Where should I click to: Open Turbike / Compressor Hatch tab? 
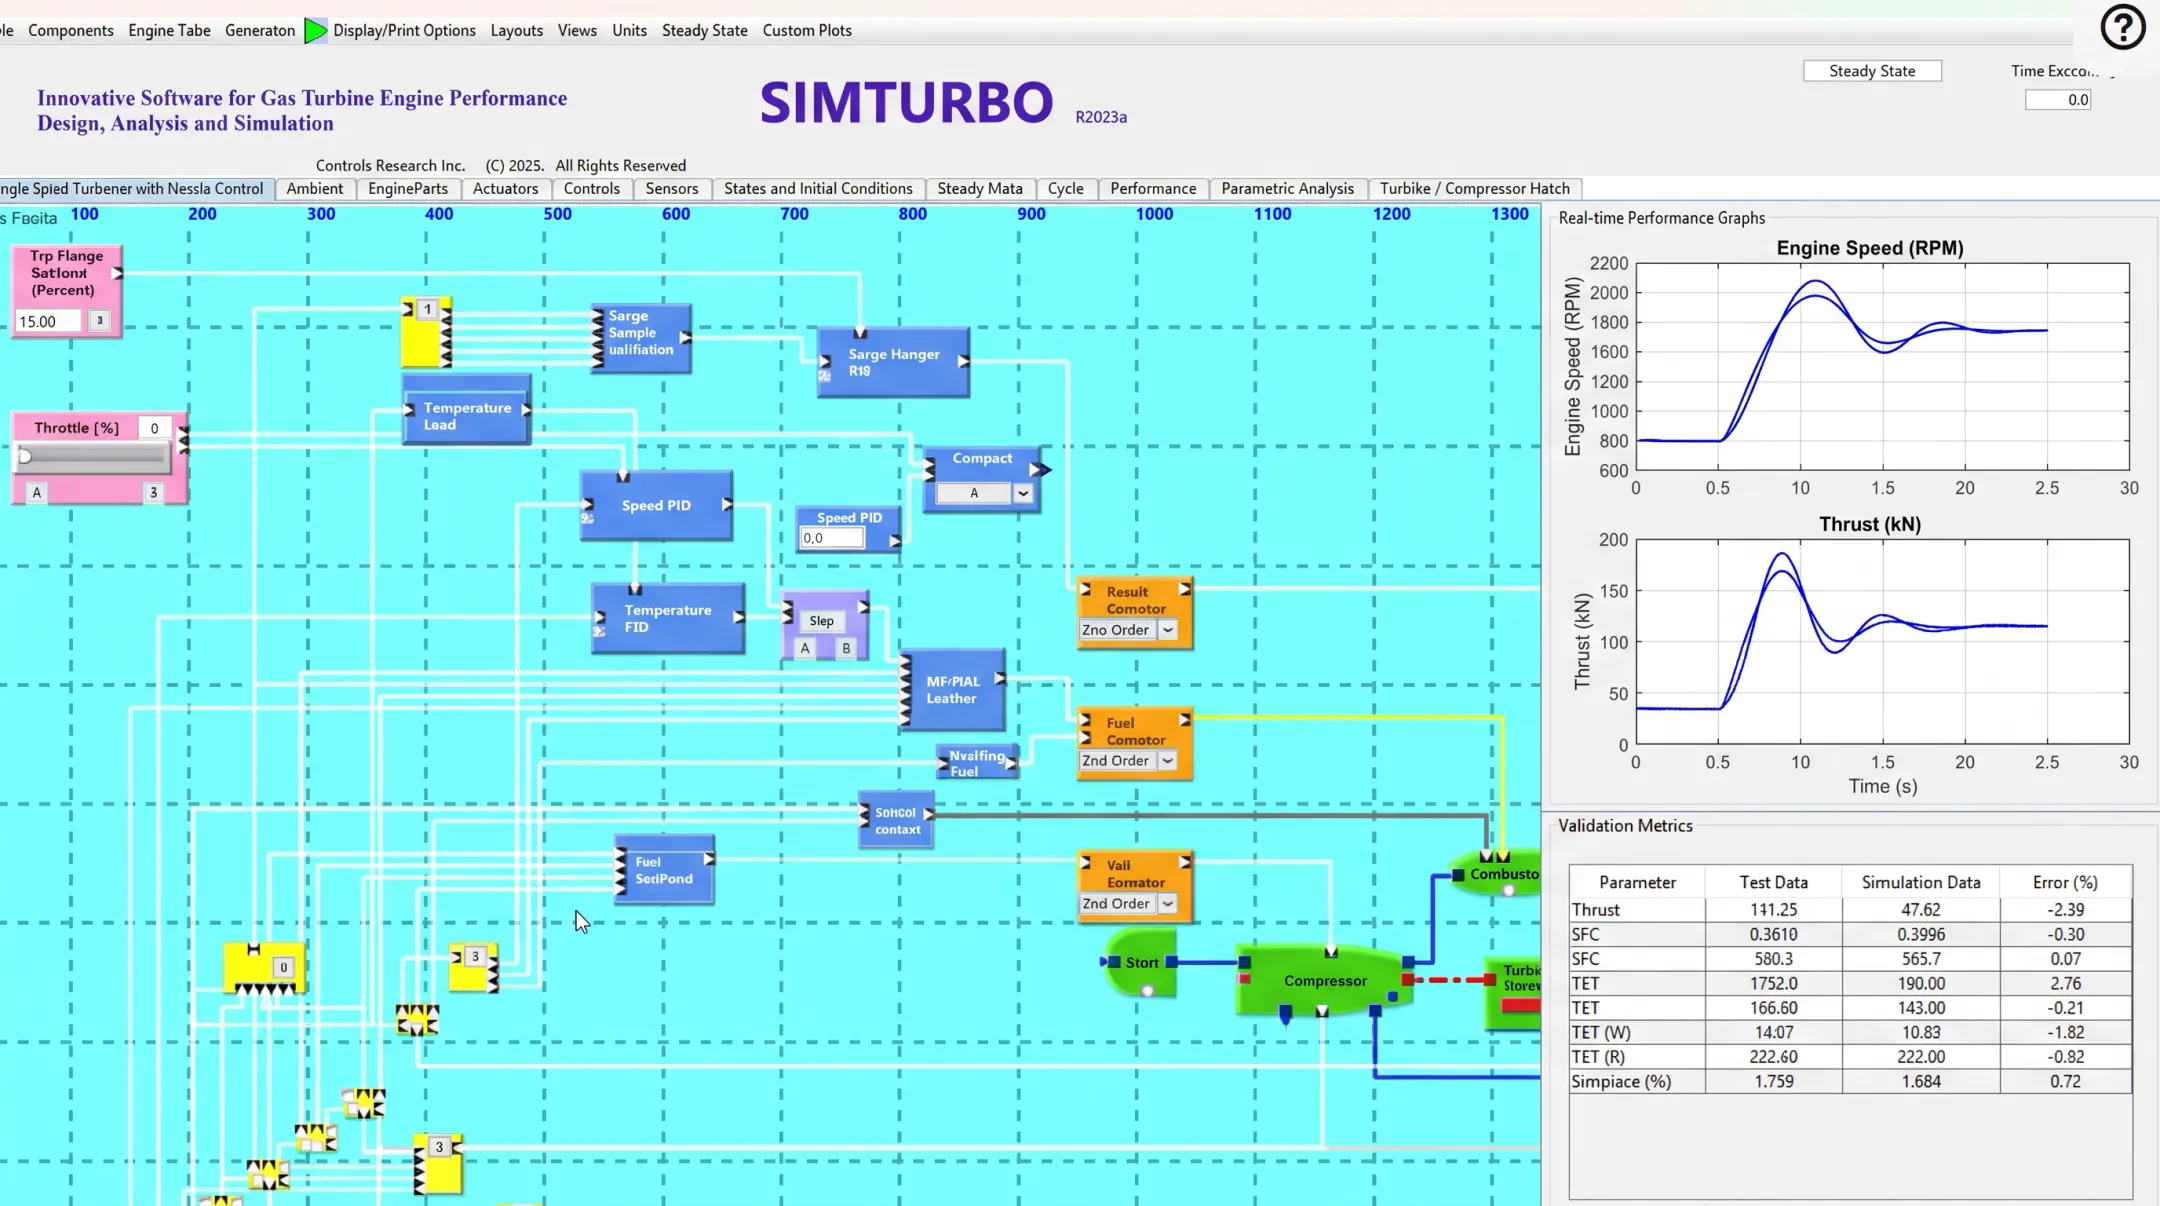[x=1474, y=188]
